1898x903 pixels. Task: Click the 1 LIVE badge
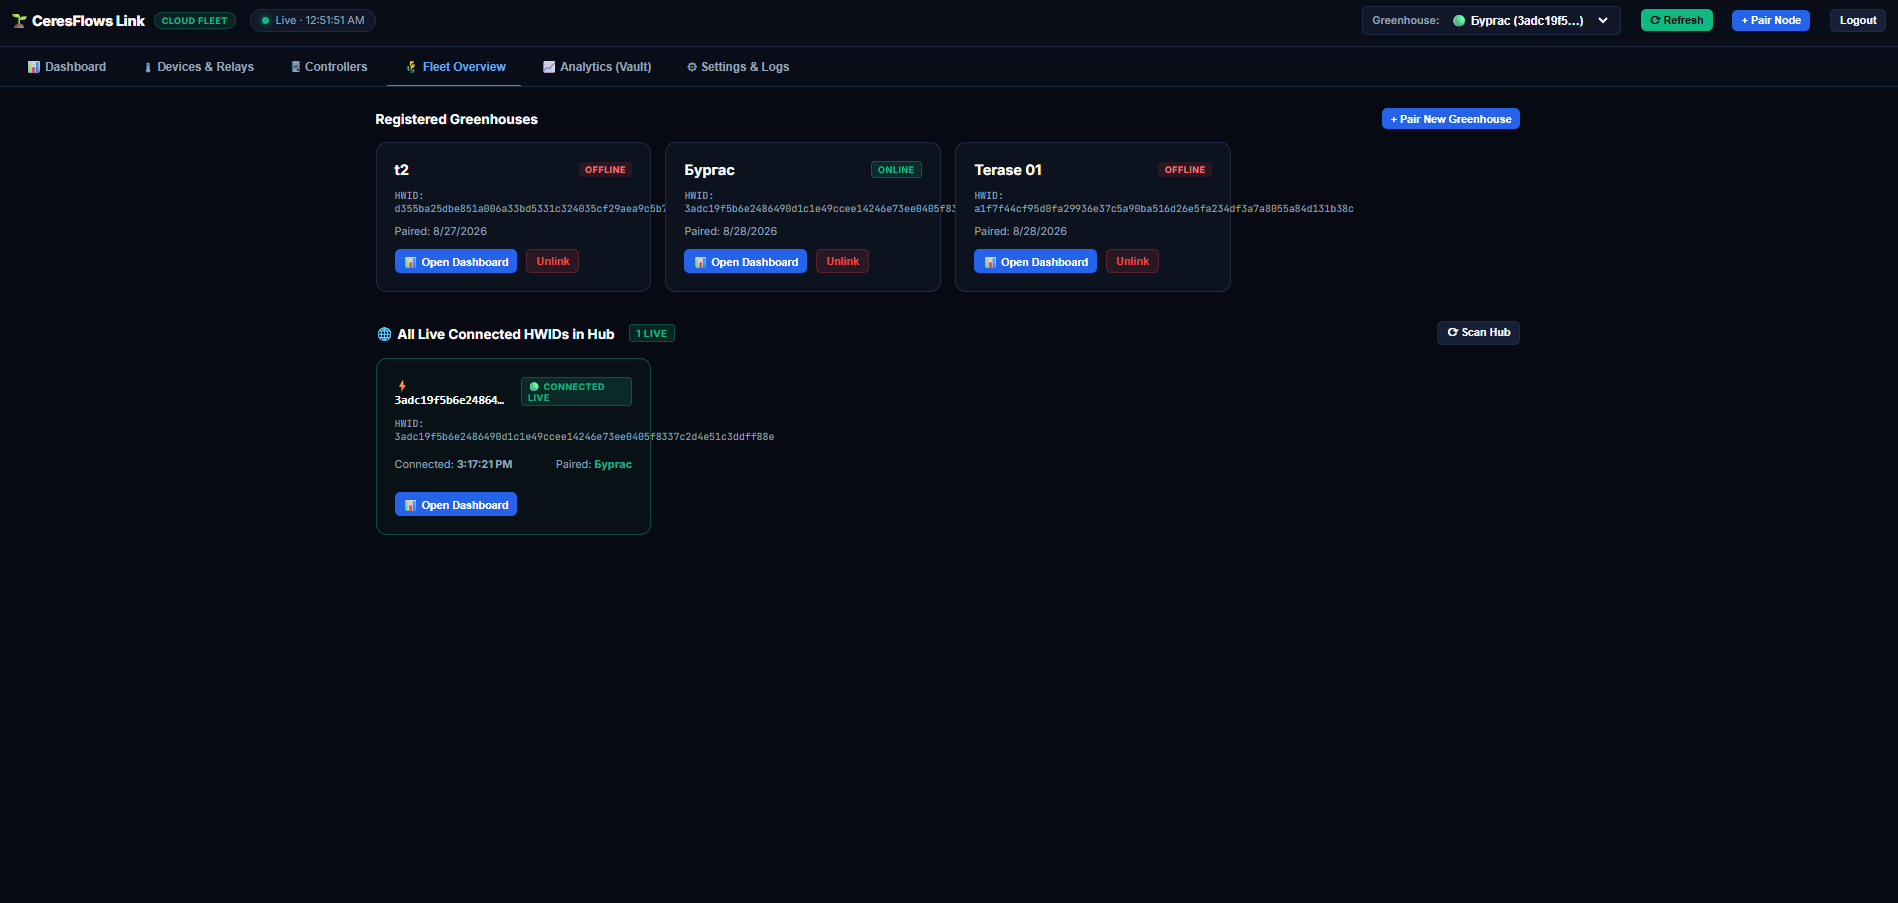[x=652, y=333]
